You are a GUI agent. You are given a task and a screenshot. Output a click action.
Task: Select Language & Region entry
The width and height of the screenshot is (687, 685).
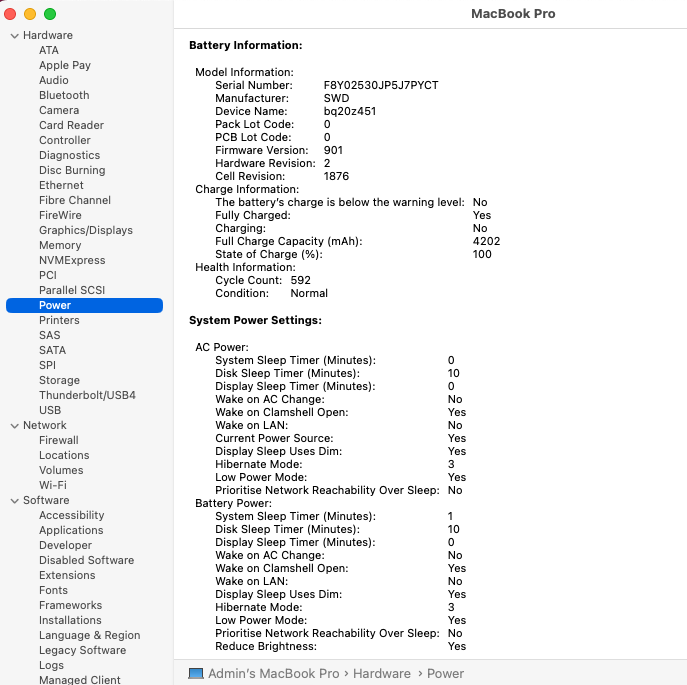(89, 635)
